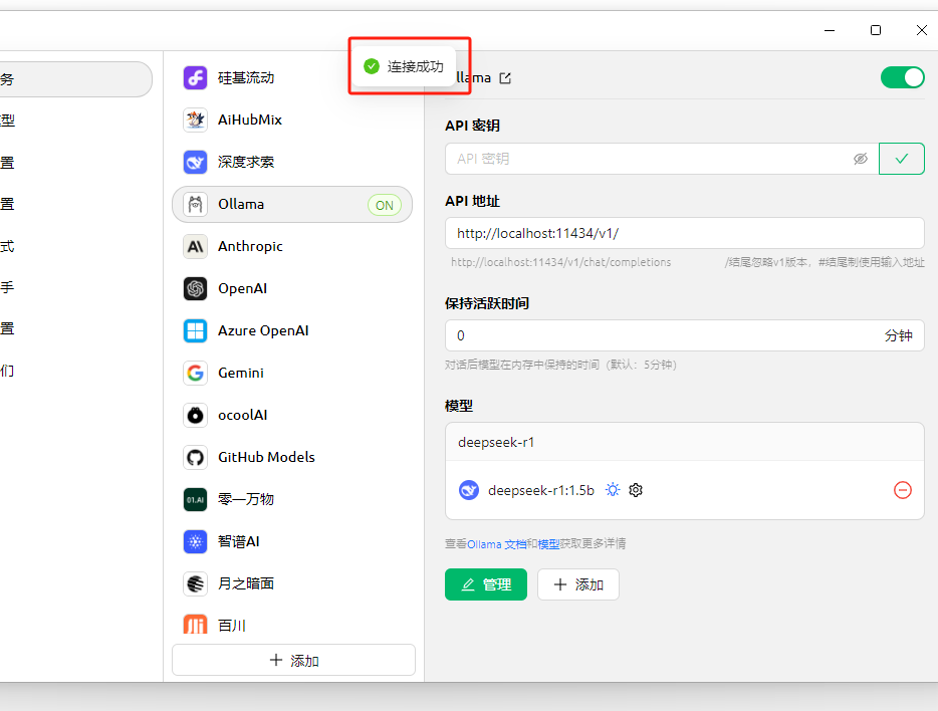Click the reasoning sun icon beside deepseek-r1:1.5b
Viewport: 938px width, 711px height.
[612, 490]
